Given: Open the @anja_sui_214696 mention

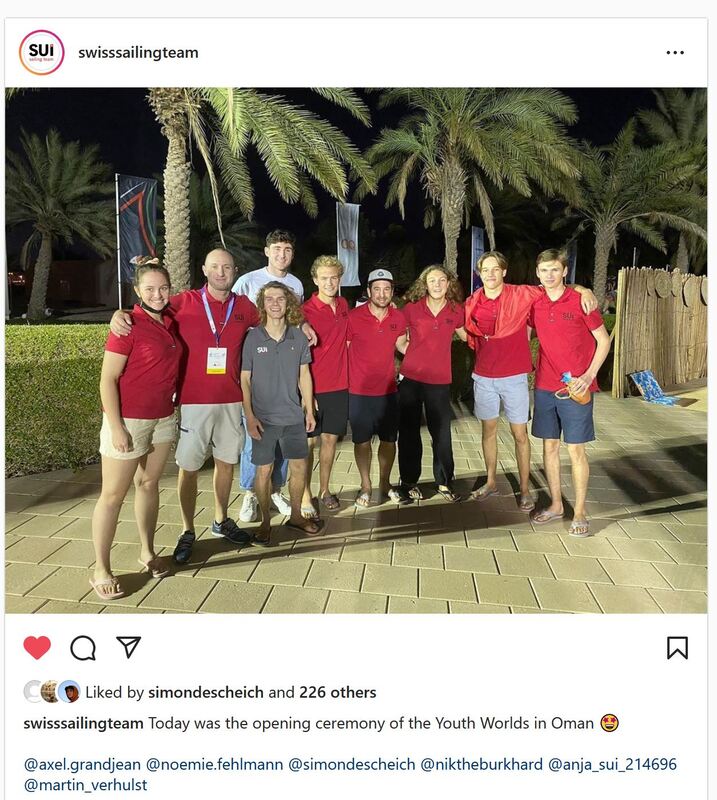Looking at the screenshot, I should [612, 764].
